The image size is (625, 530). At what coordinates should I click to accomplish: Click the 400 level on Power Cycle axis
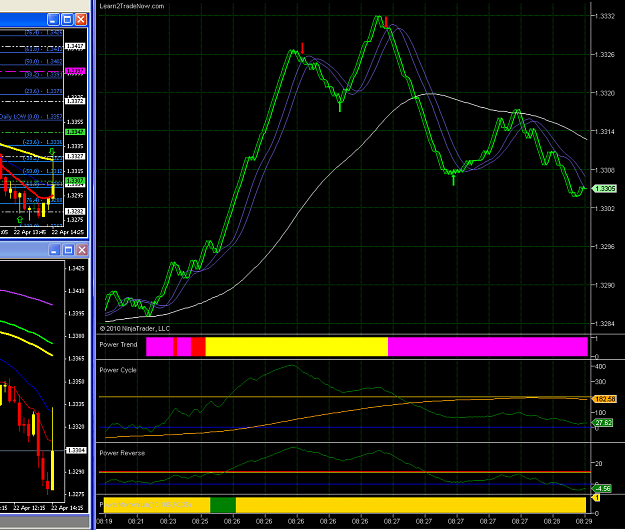(x=600, y=367)
